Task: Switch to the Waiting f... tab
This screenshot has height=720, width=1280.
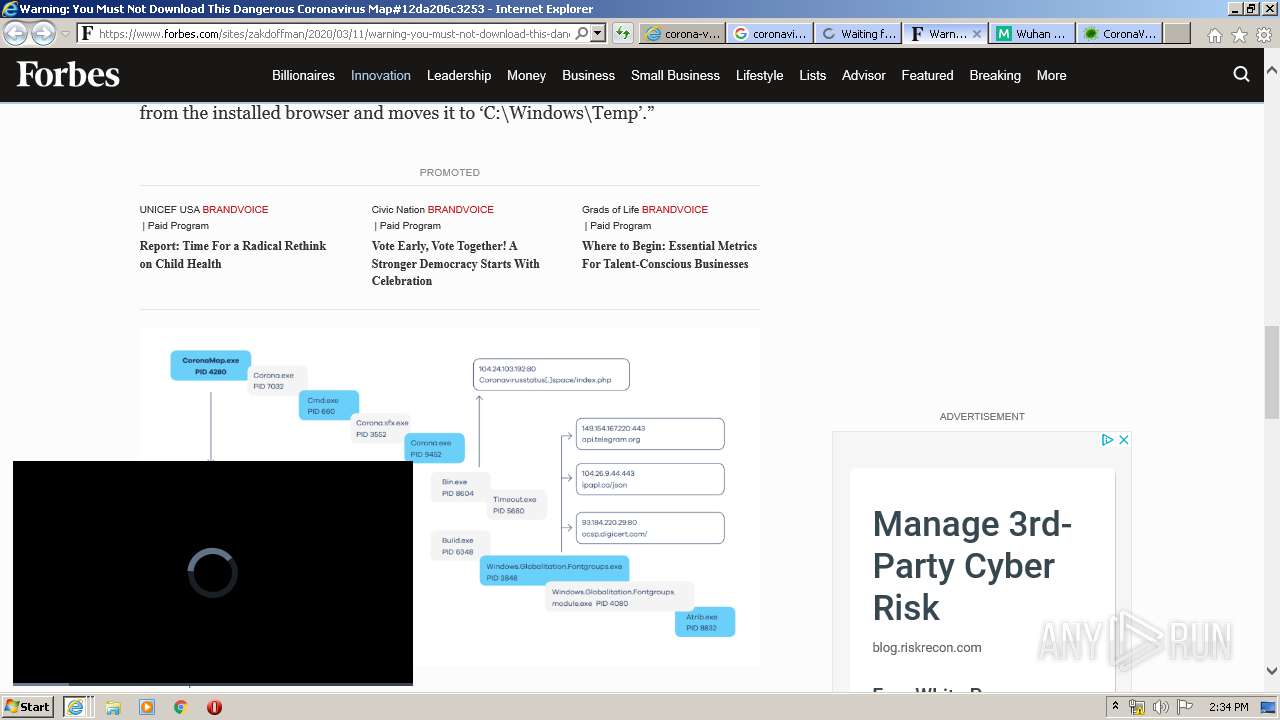Action: (857, 33)
